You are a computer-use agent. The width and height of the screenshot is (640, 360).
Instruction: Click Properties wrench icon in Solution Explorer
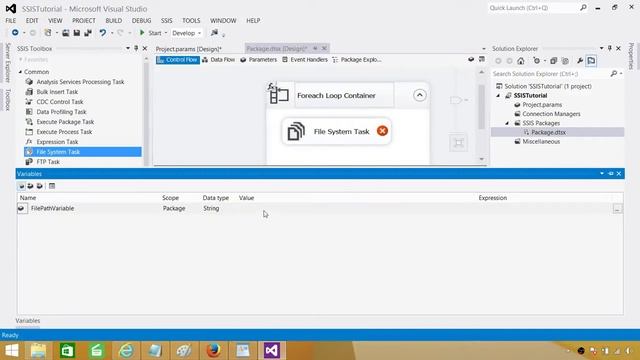[x=580, y=61]
